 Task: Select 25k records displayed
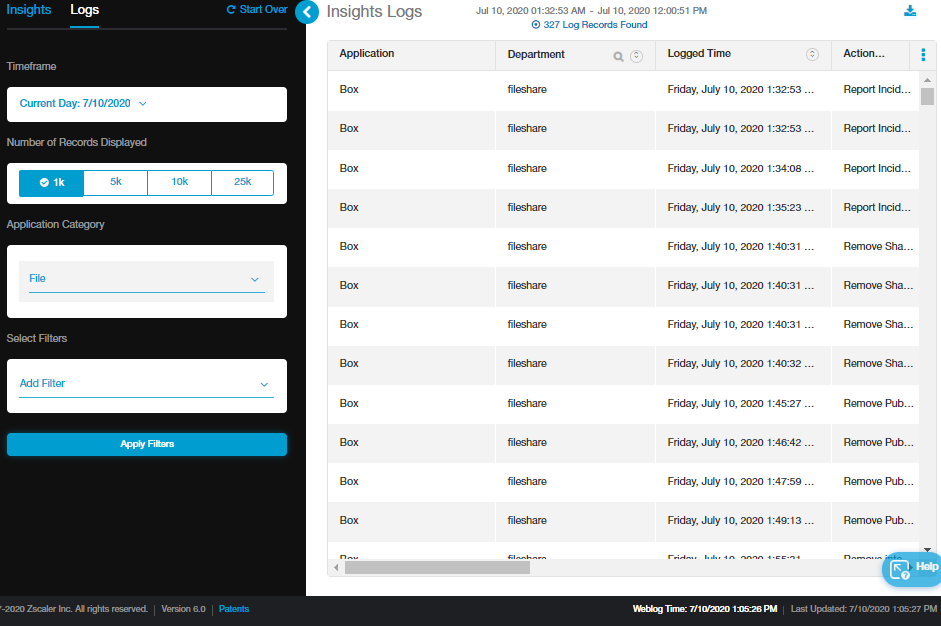coord(242,183)
